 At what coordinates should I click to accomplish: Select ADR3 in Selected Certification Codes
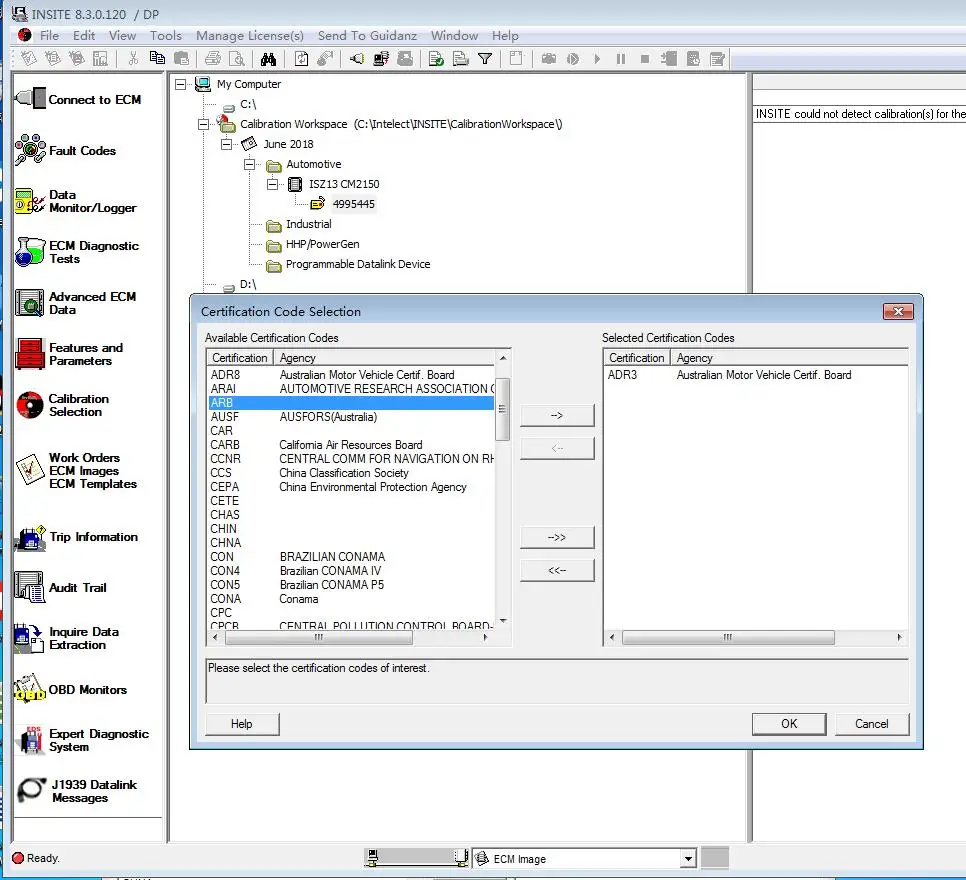755,375
